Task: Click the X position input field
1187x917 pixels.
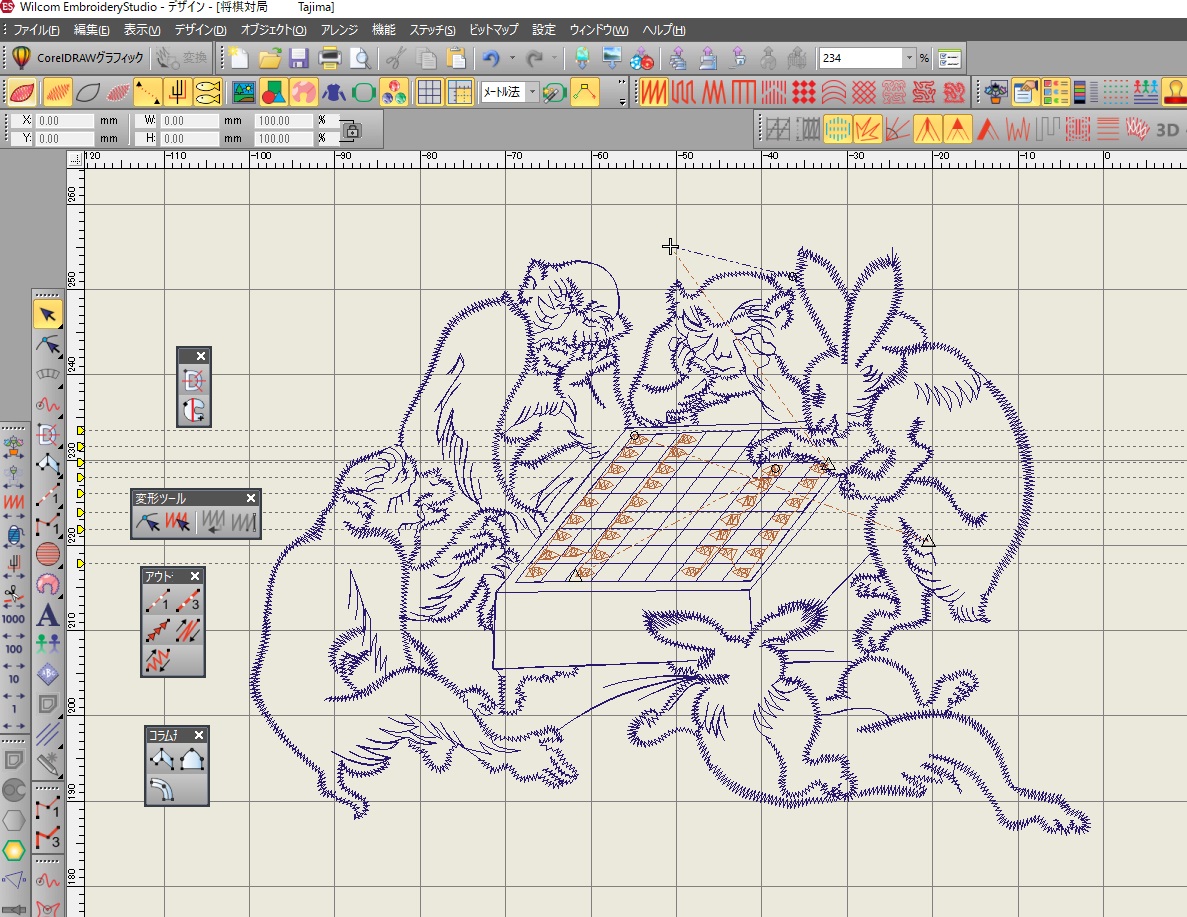Action: coord(65,120)
